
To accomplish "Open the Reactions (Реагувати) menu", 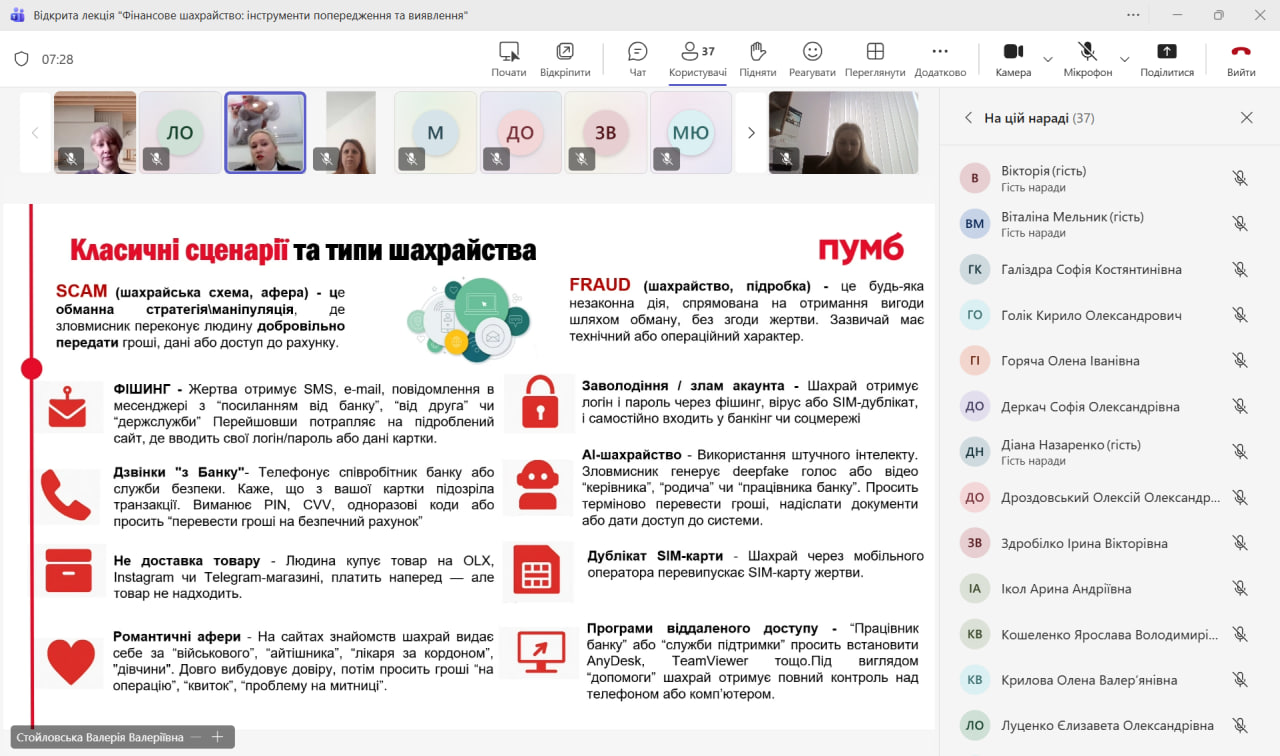I will pos(812,59).
